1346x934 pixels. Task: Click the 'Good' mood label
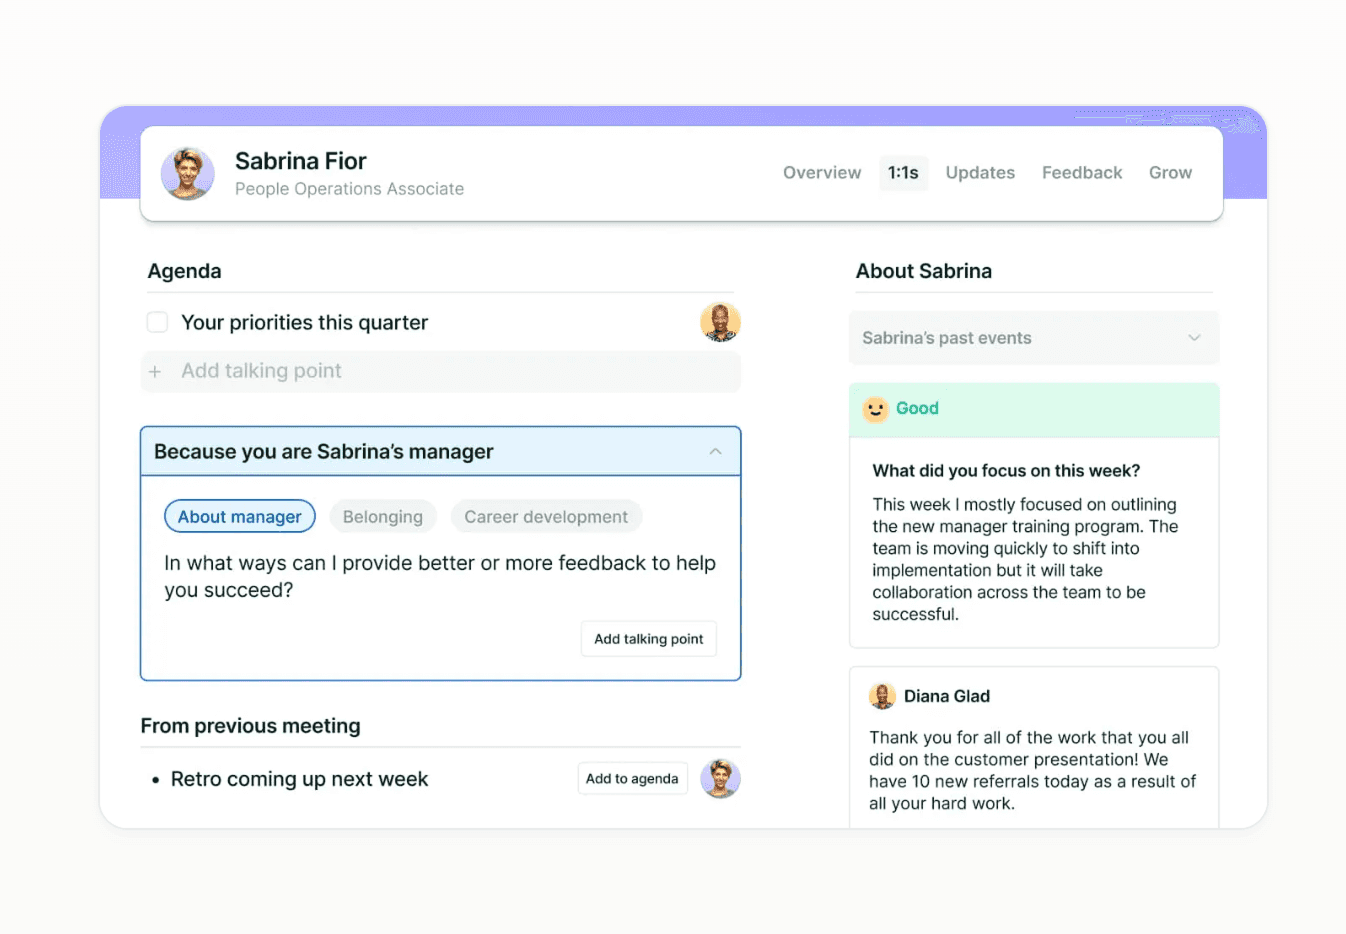click(917, 408)
